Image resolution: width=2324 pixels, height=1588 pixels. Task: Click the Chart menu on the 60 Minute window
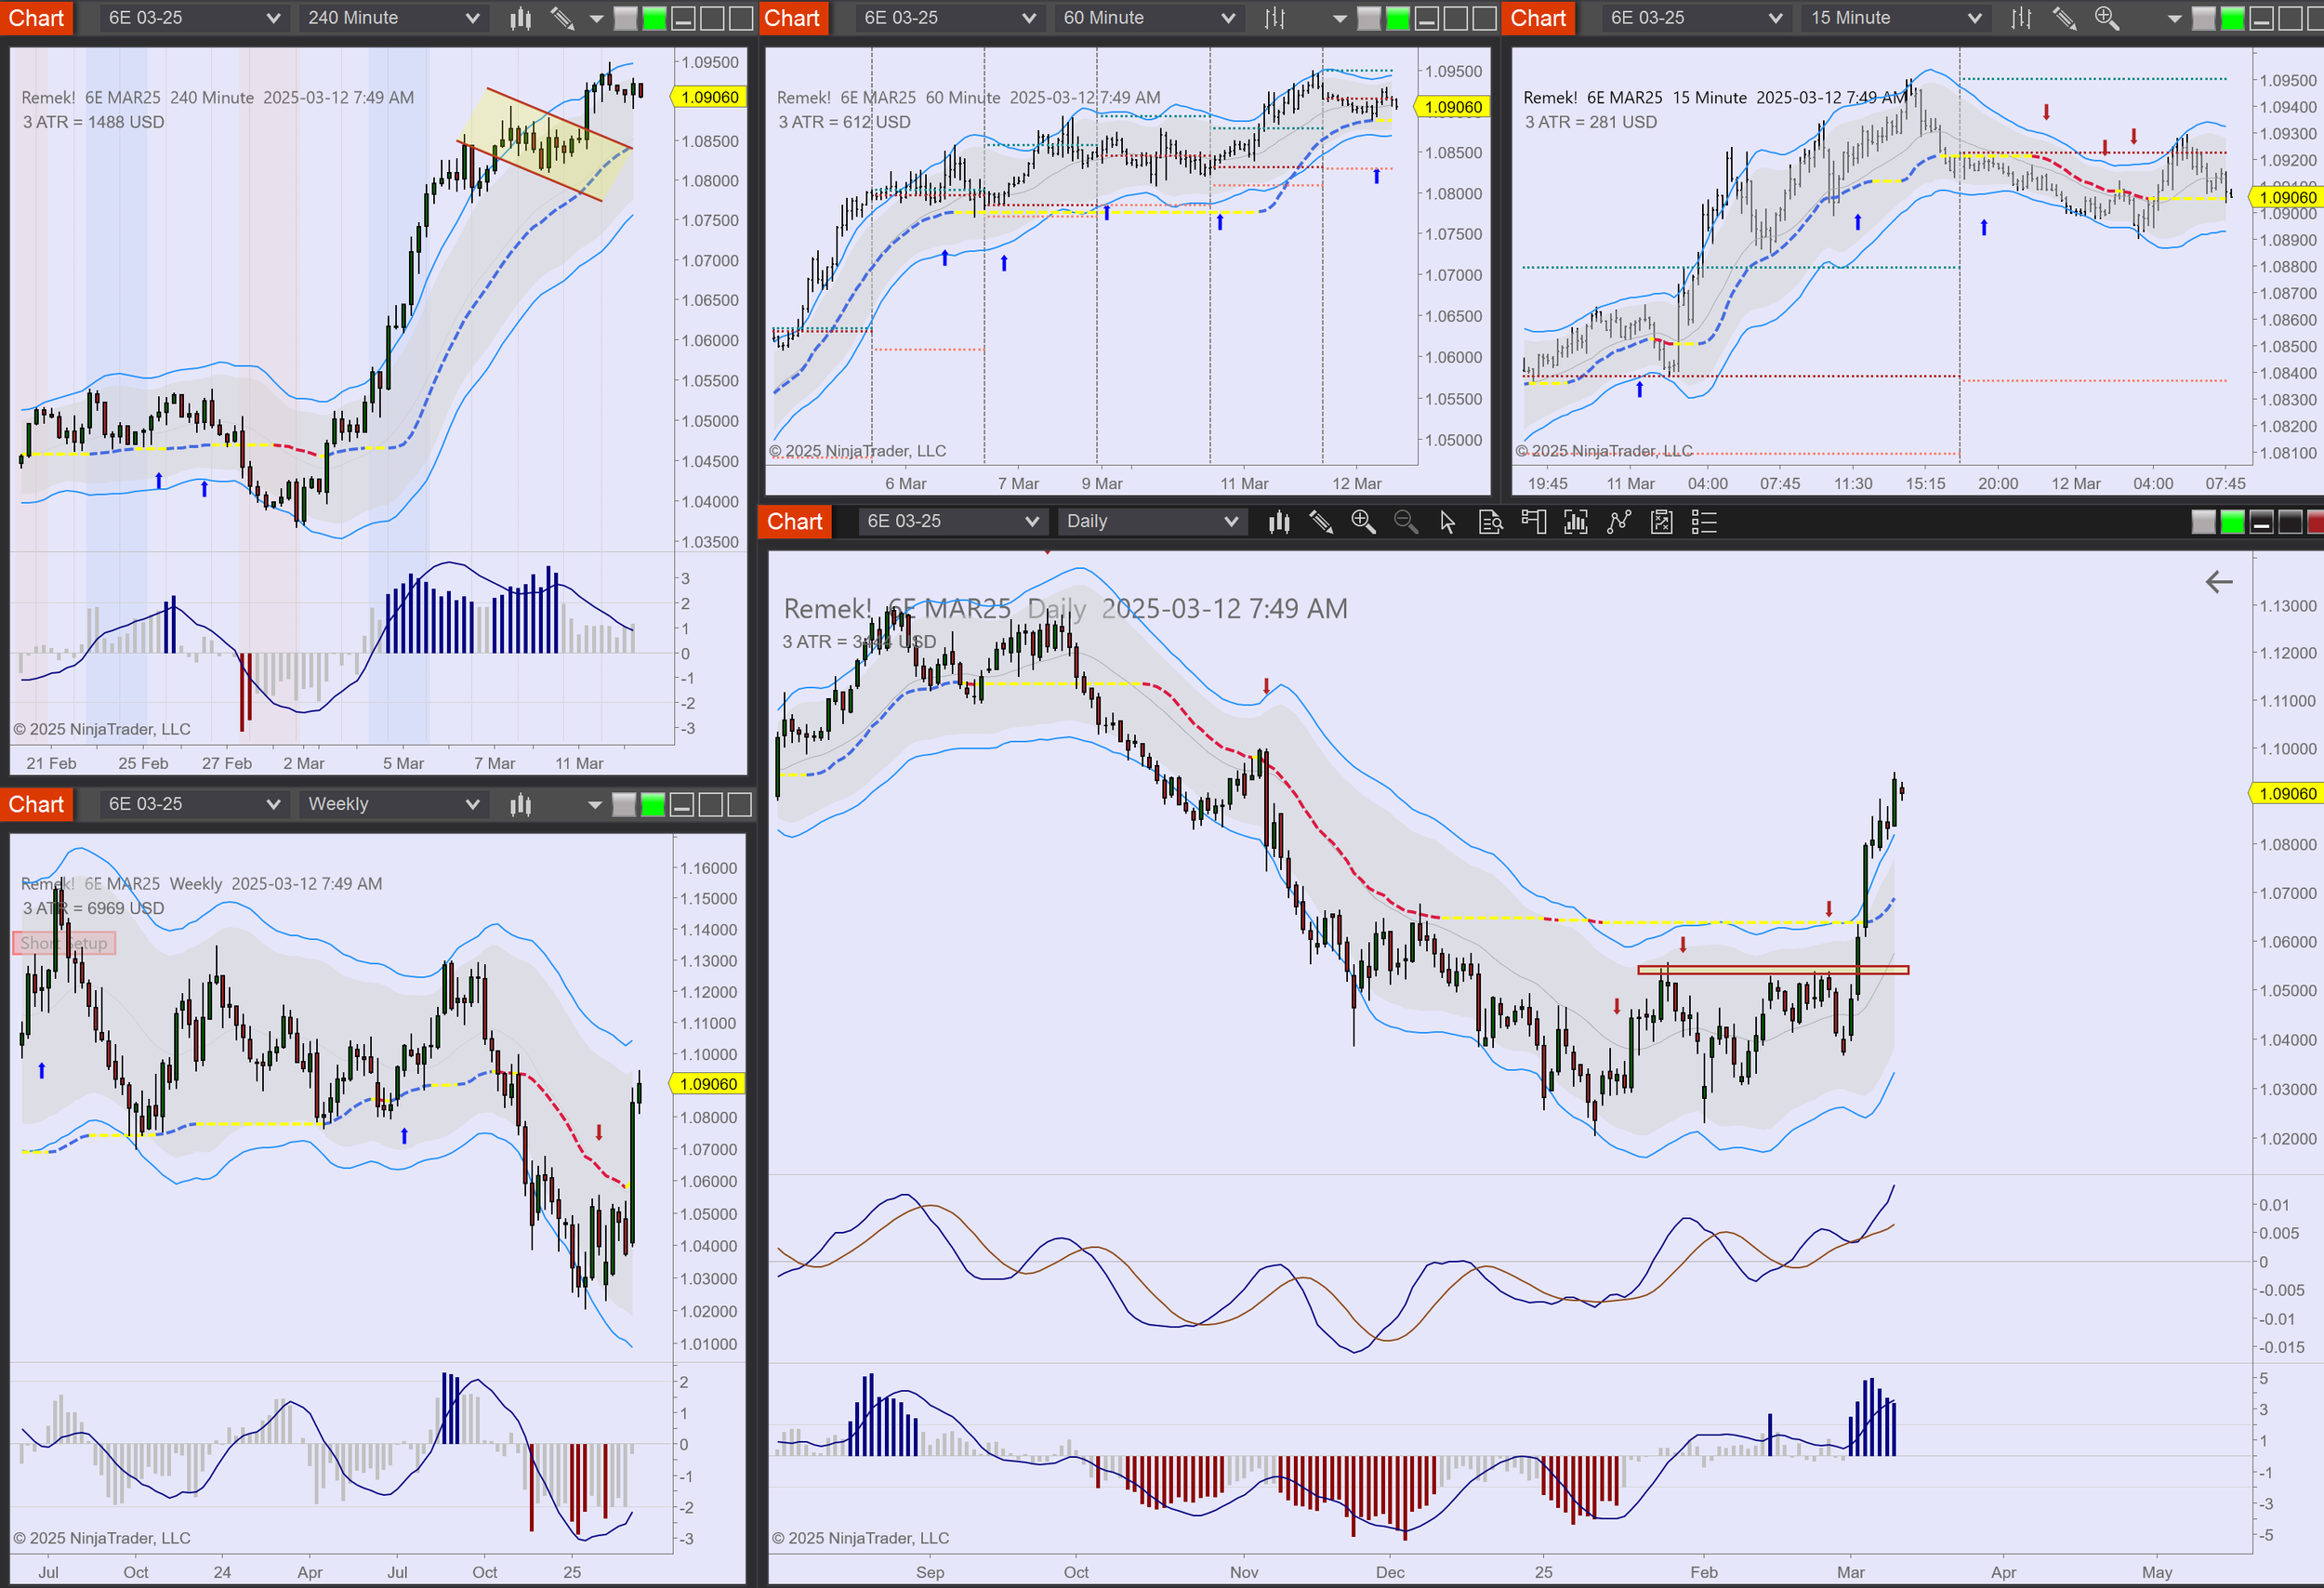792,18
